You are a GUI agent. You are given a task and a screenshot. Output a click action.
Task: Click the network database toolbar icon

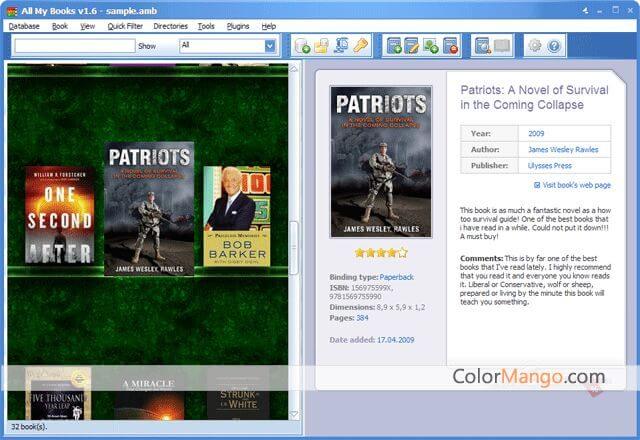tap(341, 46)
